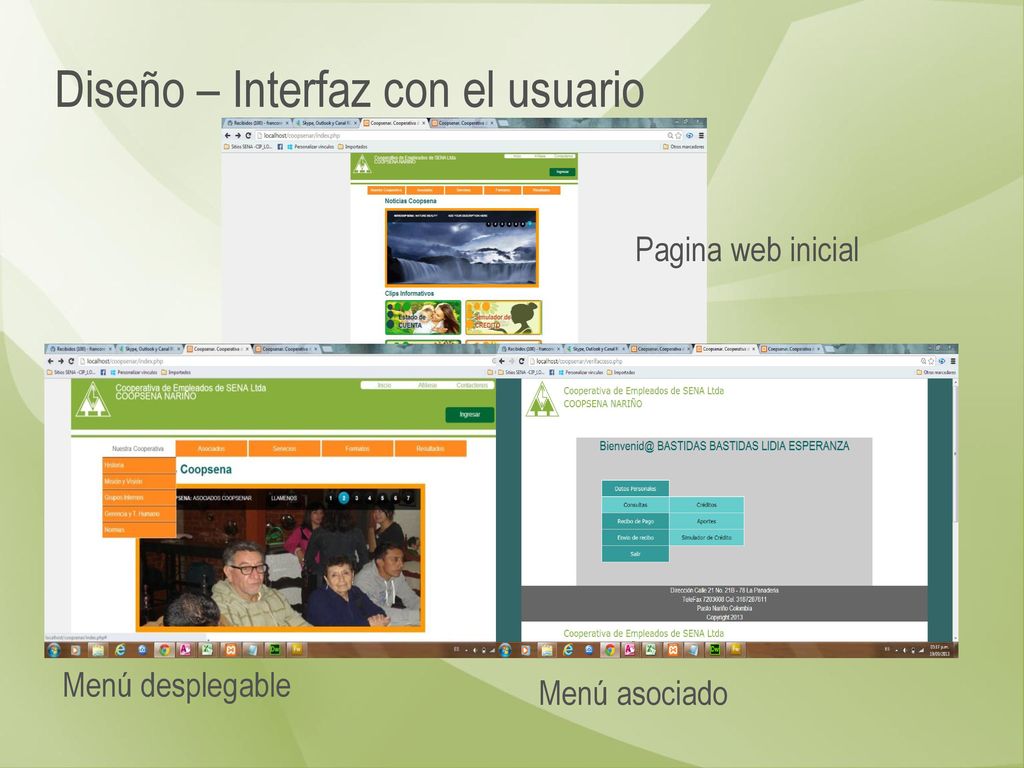Open Chrome menu icon in bottom-right browser
1024x768 pixels.
(953, 361)
